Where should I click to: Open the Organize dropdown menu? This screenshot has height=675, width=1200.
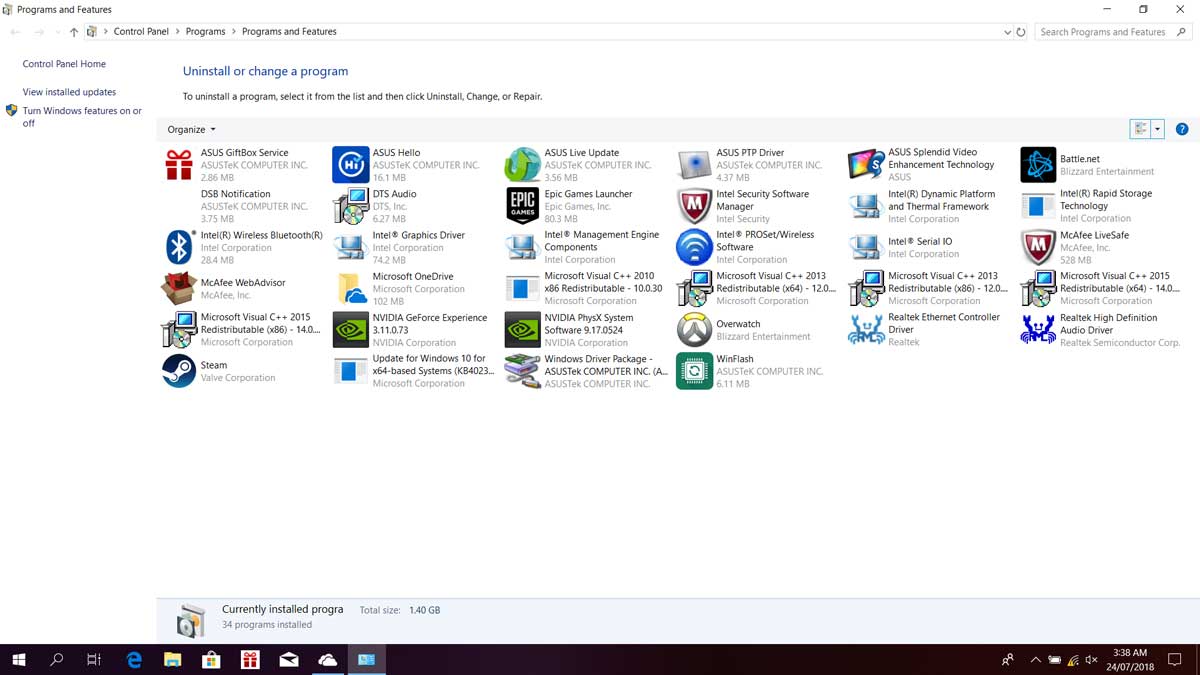click(191, 129)
